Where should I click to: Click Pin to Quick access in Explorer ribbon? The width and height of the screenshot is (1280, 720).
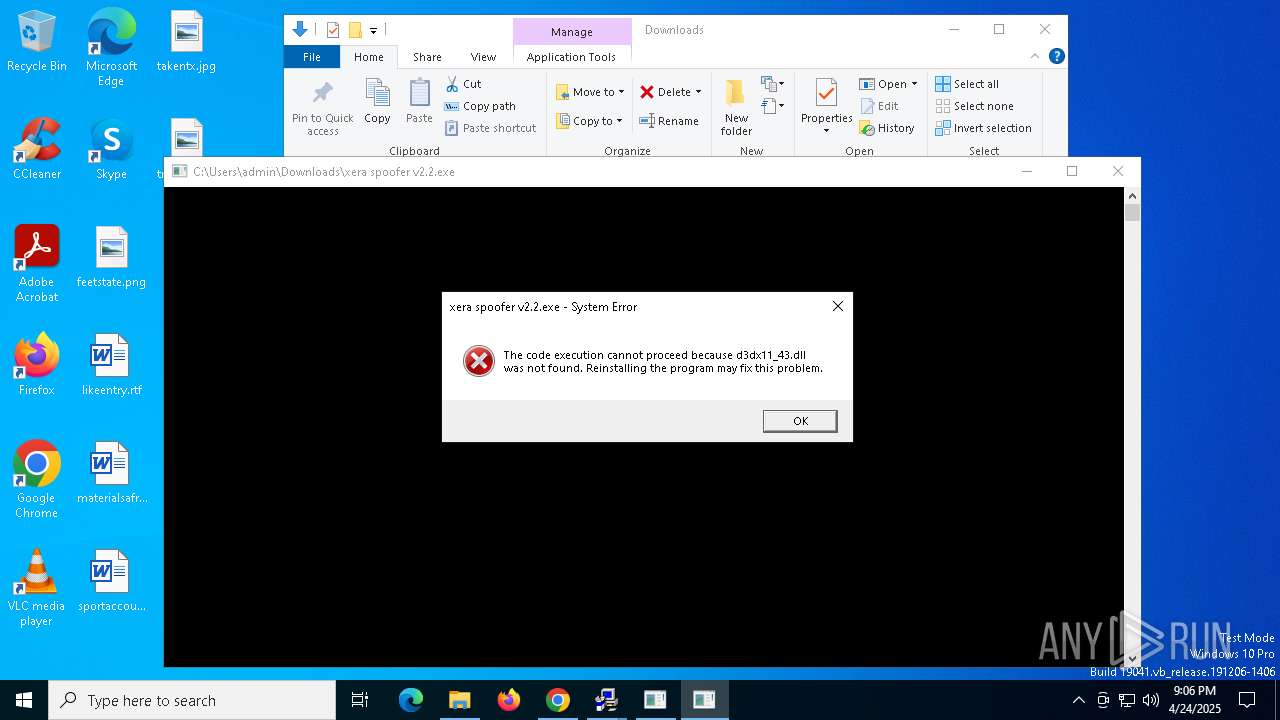coord(322,108)
